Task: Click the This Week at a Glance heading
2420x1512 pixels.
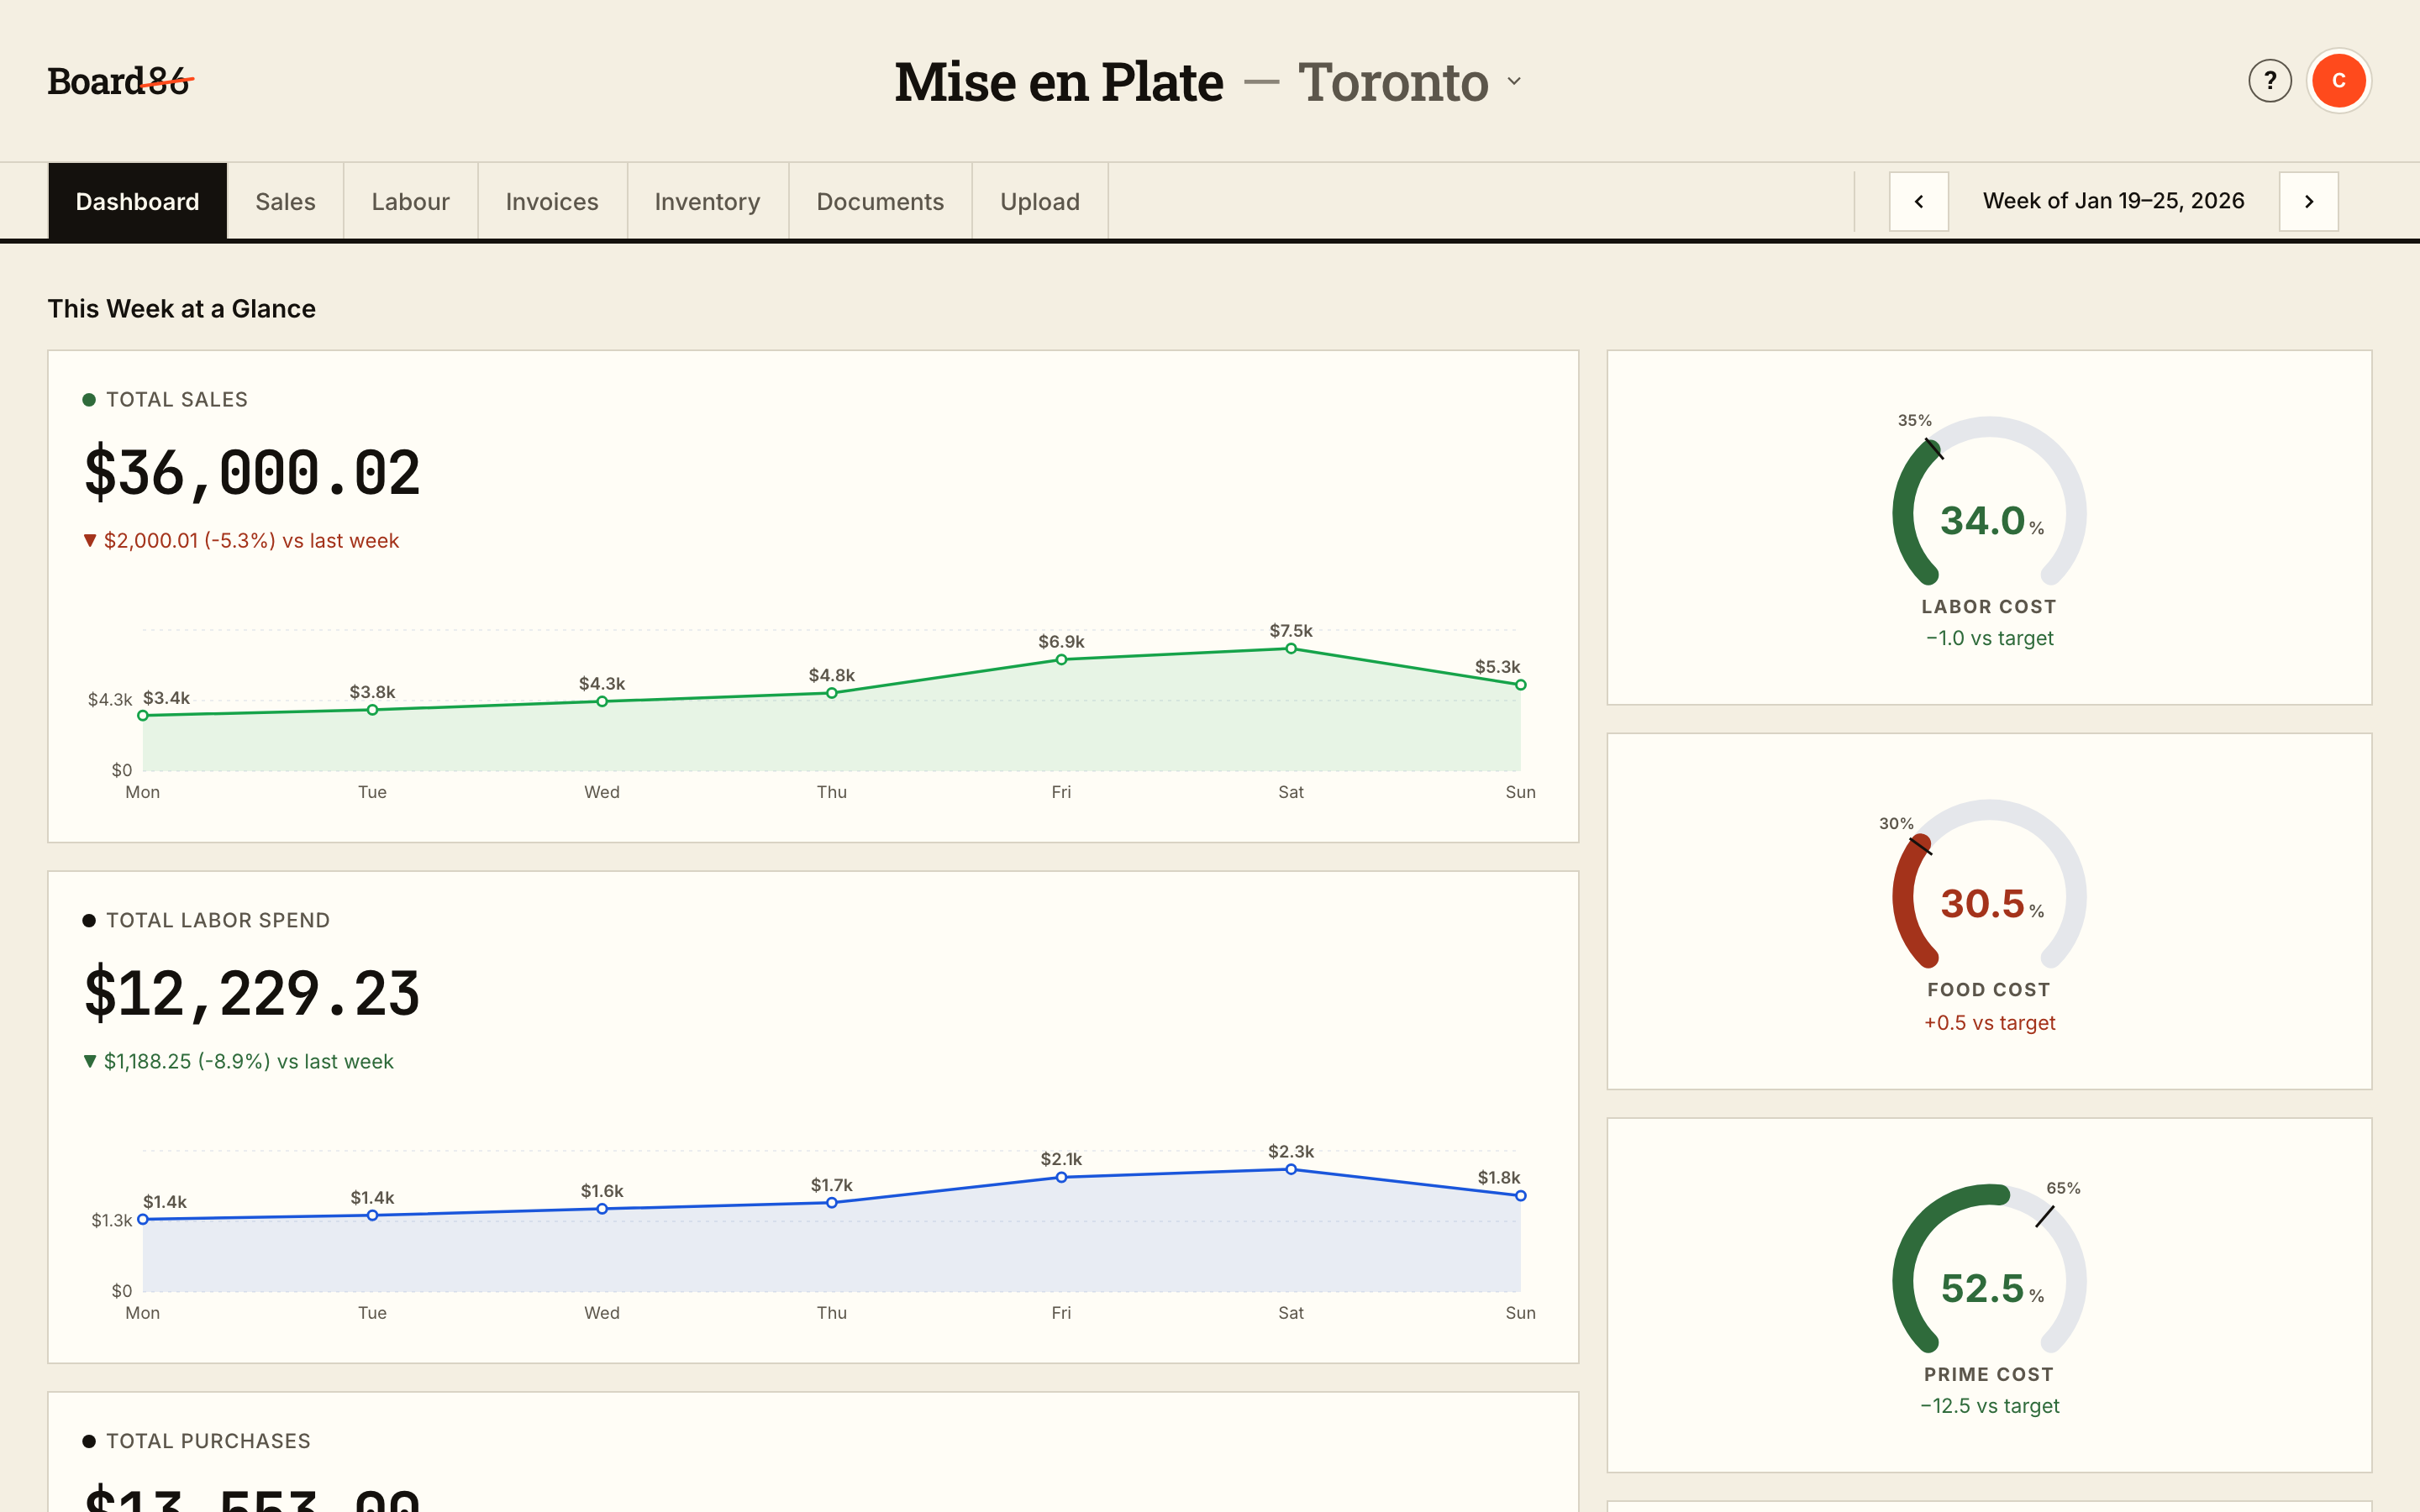Action: click(x=182, y=309)
